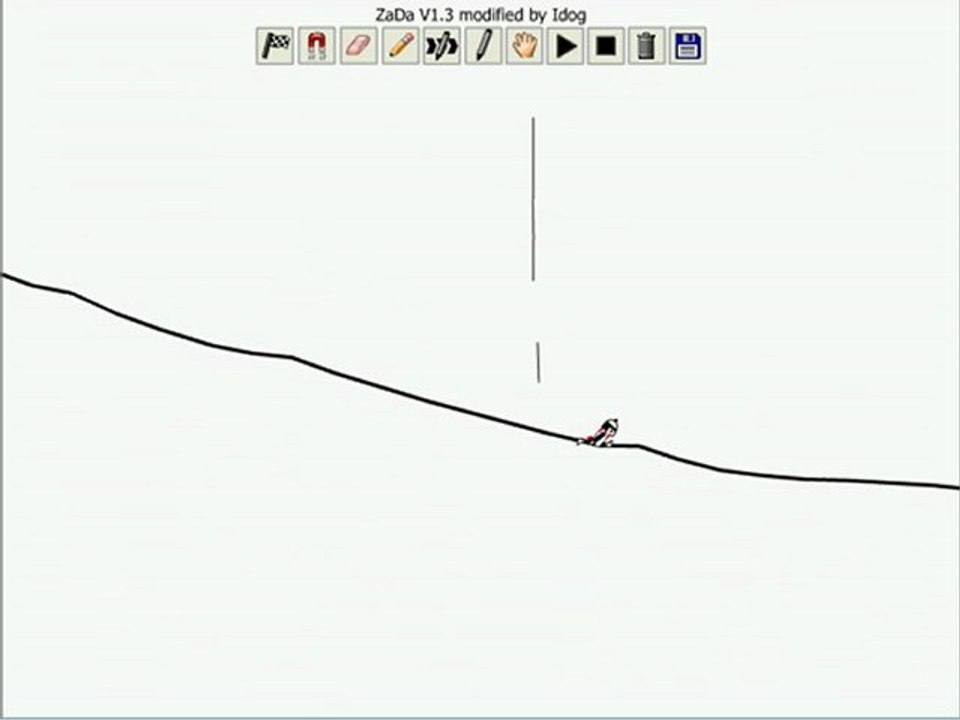Click the long vertical line above the track
This screenshot has height=720, width=960.
(x=533, y=199)
